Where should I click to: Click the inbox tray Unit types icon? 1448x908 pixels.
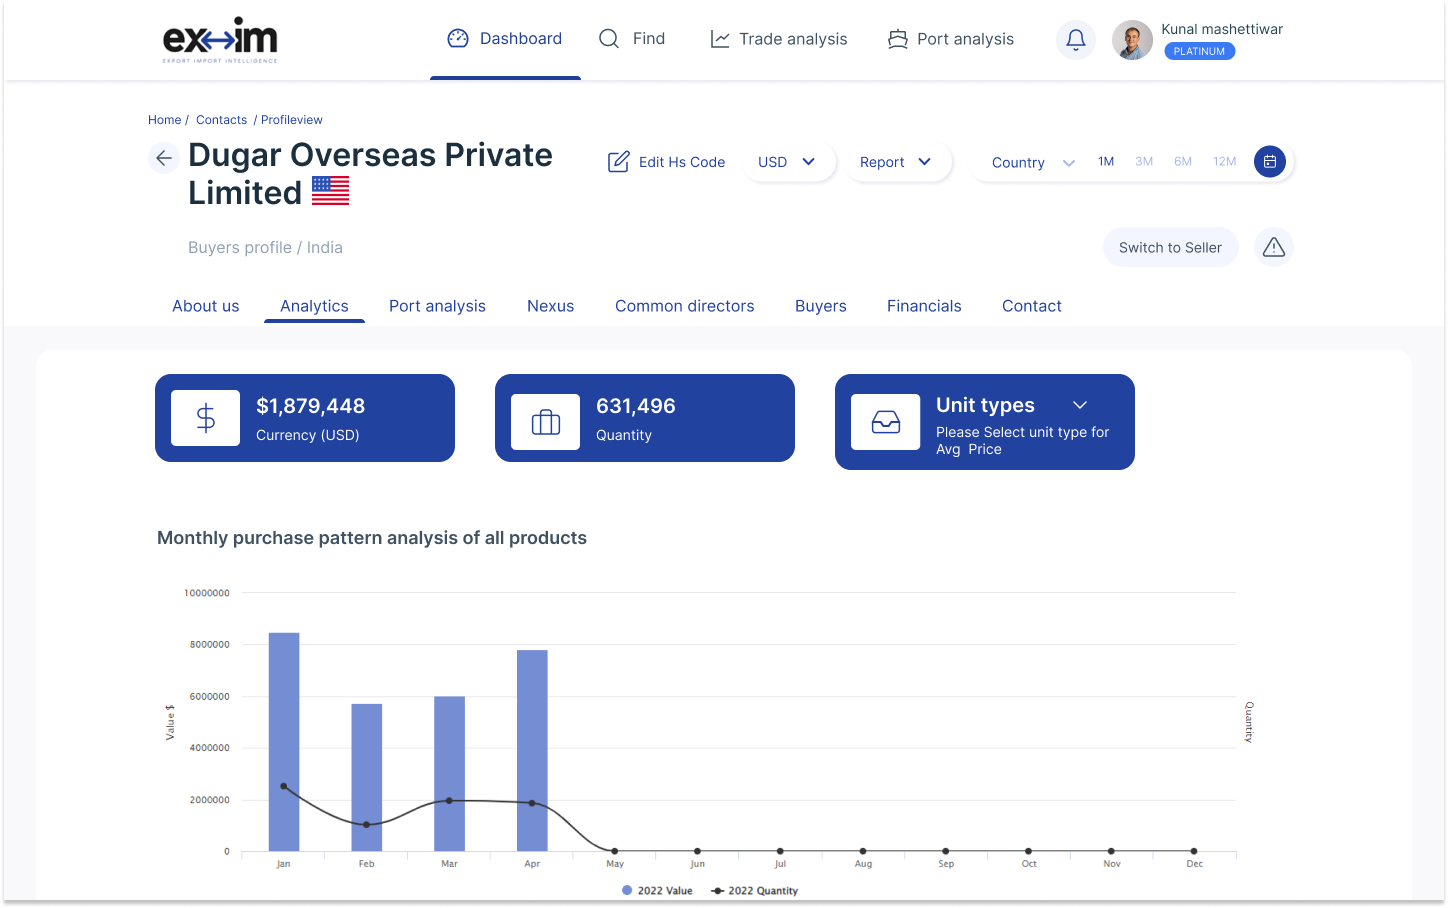point(885,422)
